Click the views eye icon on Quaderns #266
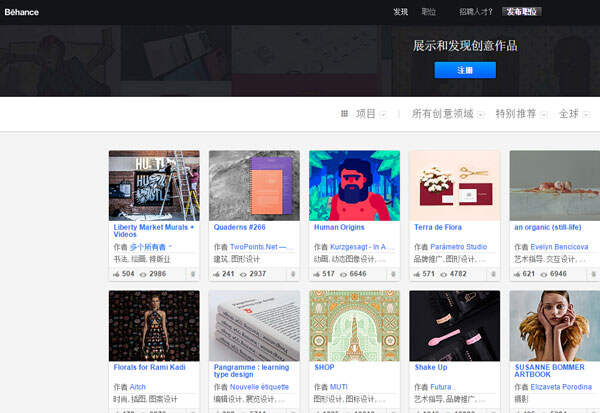This screenshot has height=413, width=600. click(x=244, y=273)
